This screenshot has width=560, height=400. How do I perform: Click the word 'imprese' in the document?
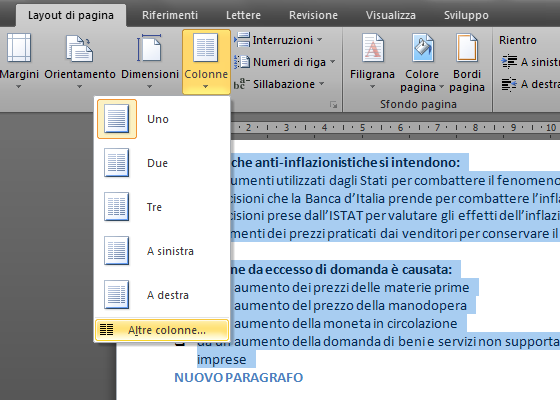pyautogui.click(x=222, y=359)
